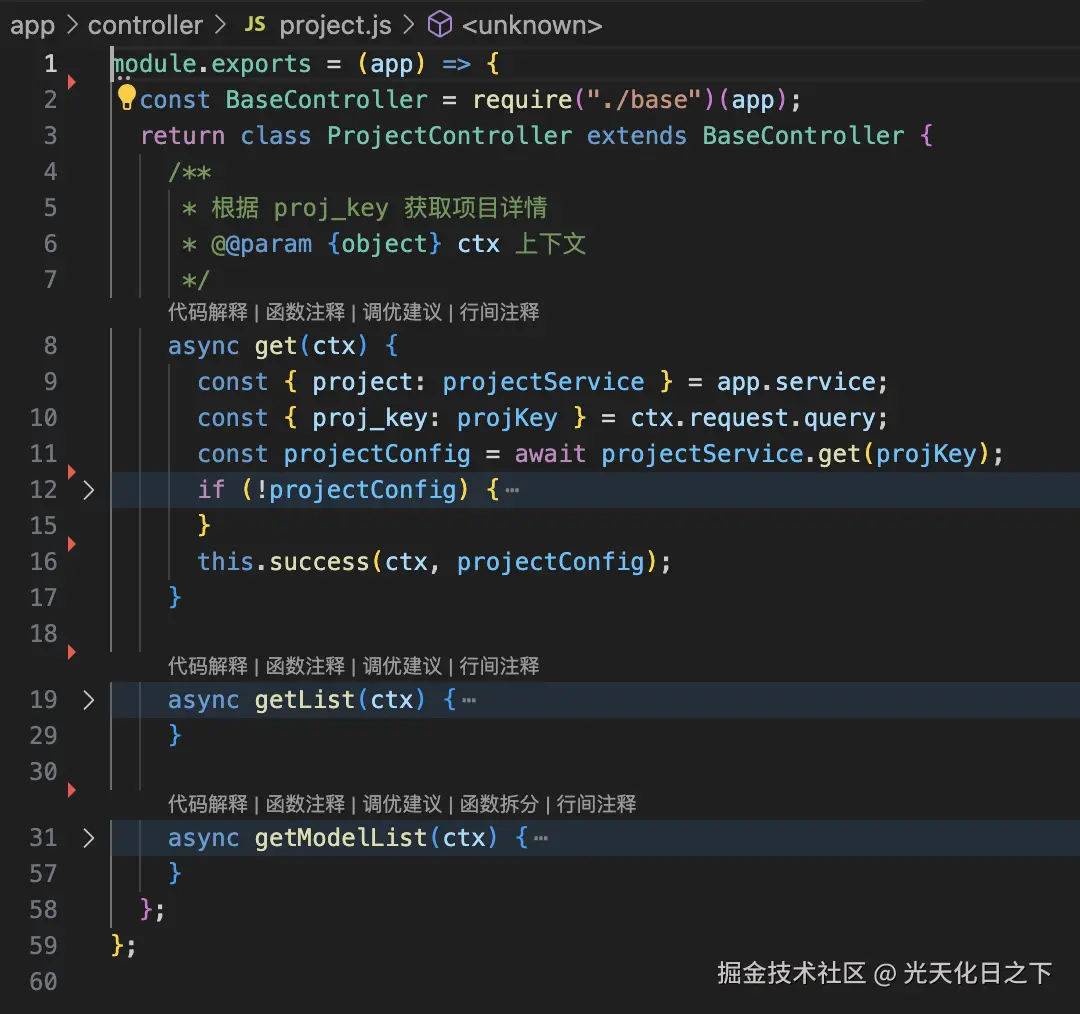Click 函数拆分 above getModelList method
Image resolution: width=1080 pixels, height=1014 pixels.
[x=499, y=804]
